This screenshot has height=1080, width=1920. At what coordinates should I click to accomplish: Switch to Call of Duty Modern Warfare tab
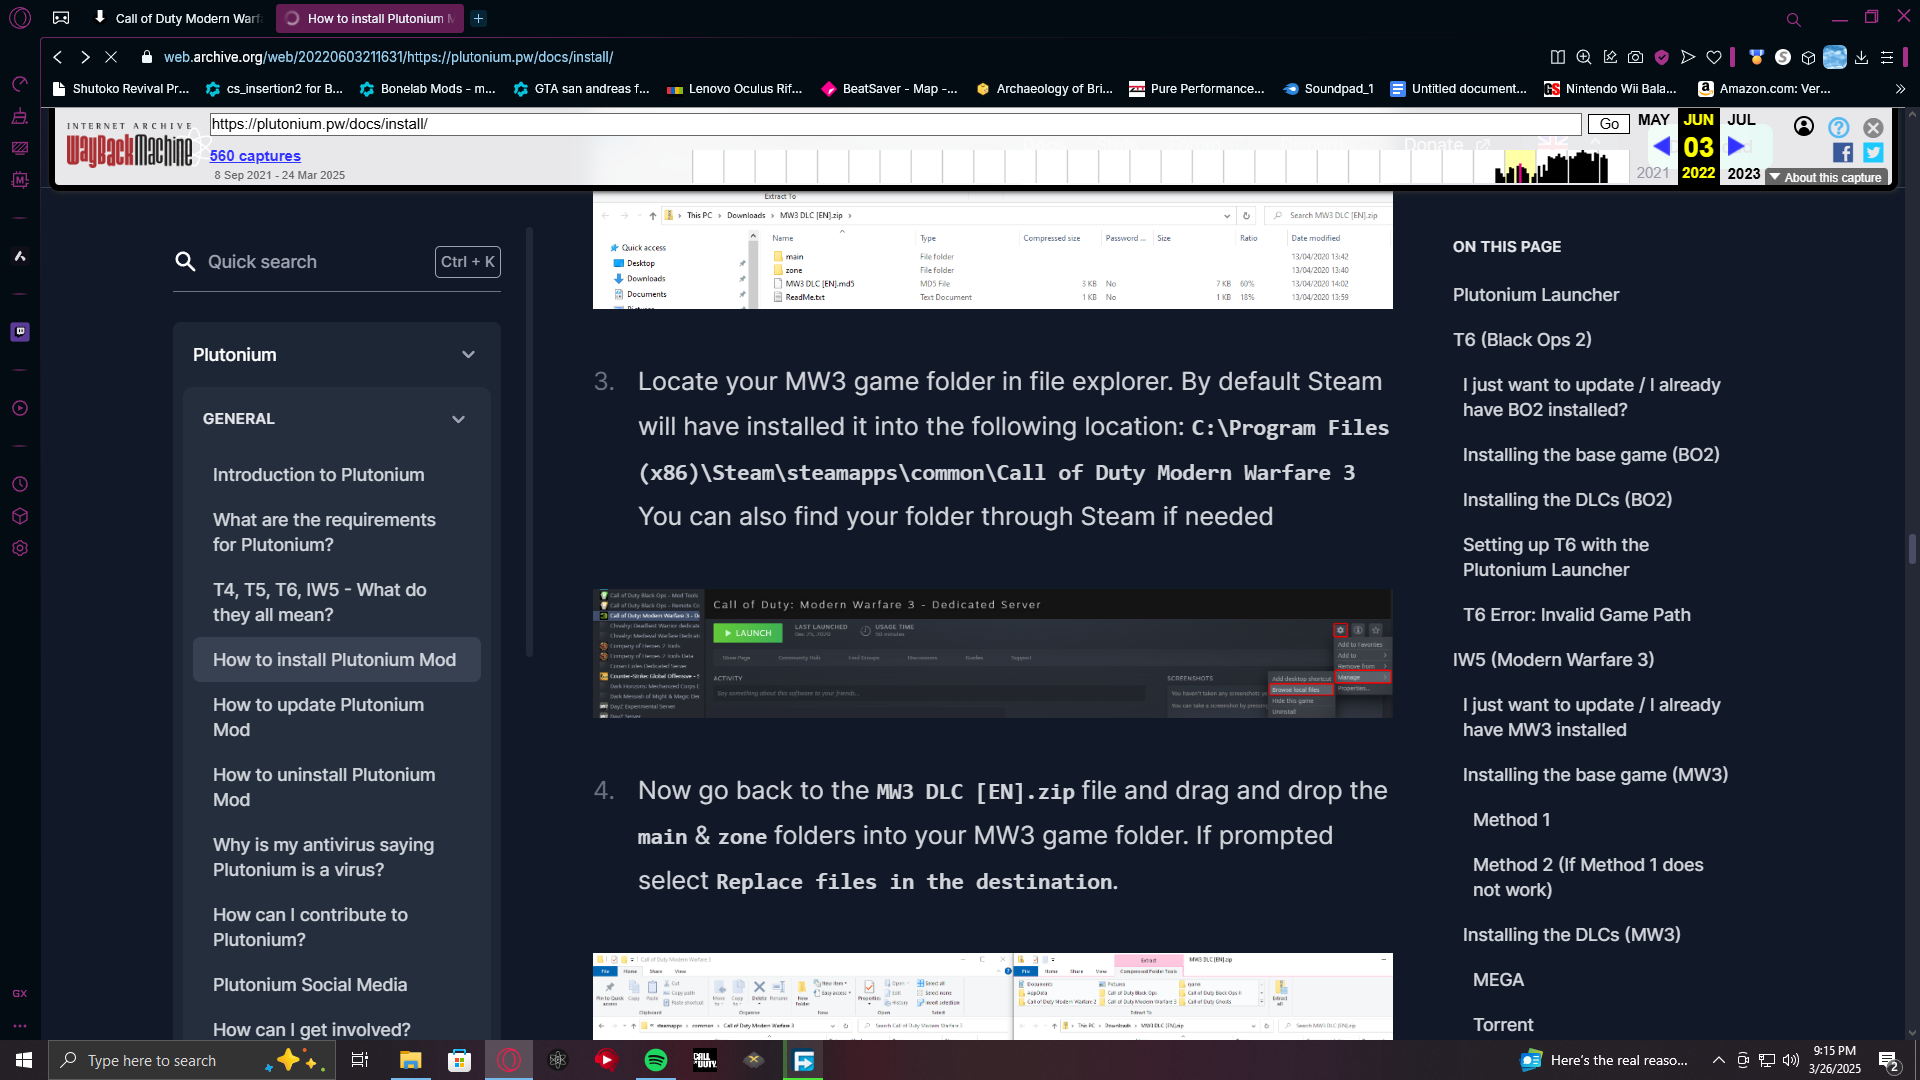coord(180,18)
